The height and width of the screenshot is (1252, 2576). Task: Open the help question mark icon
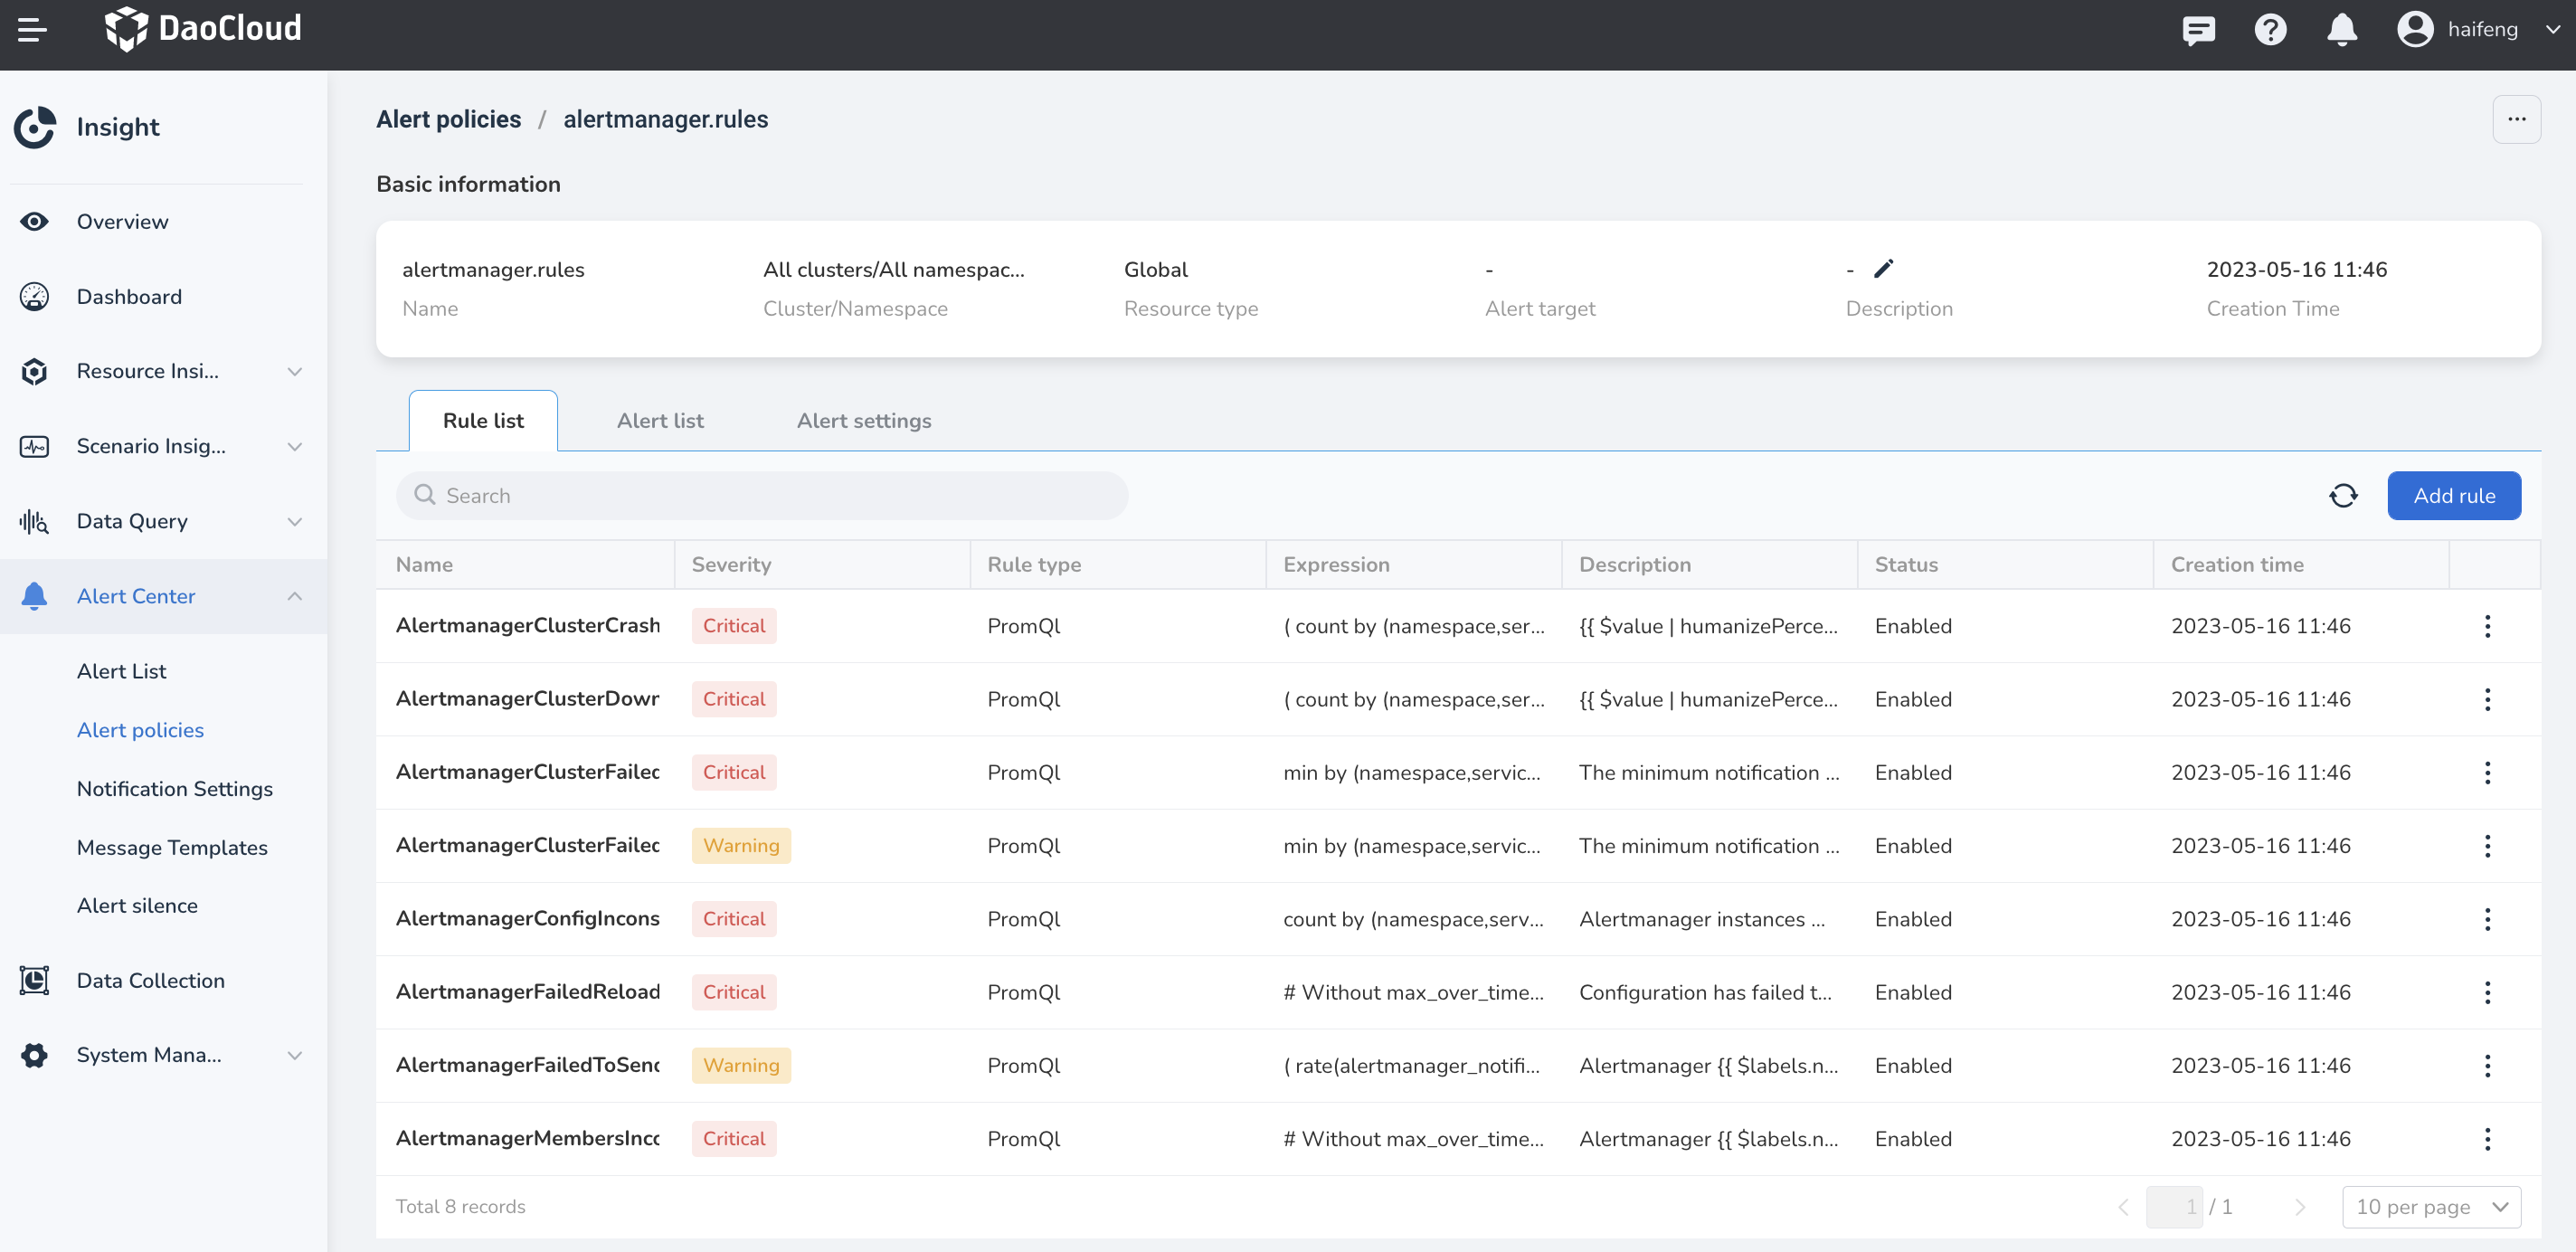click(x=2270, y=30)
